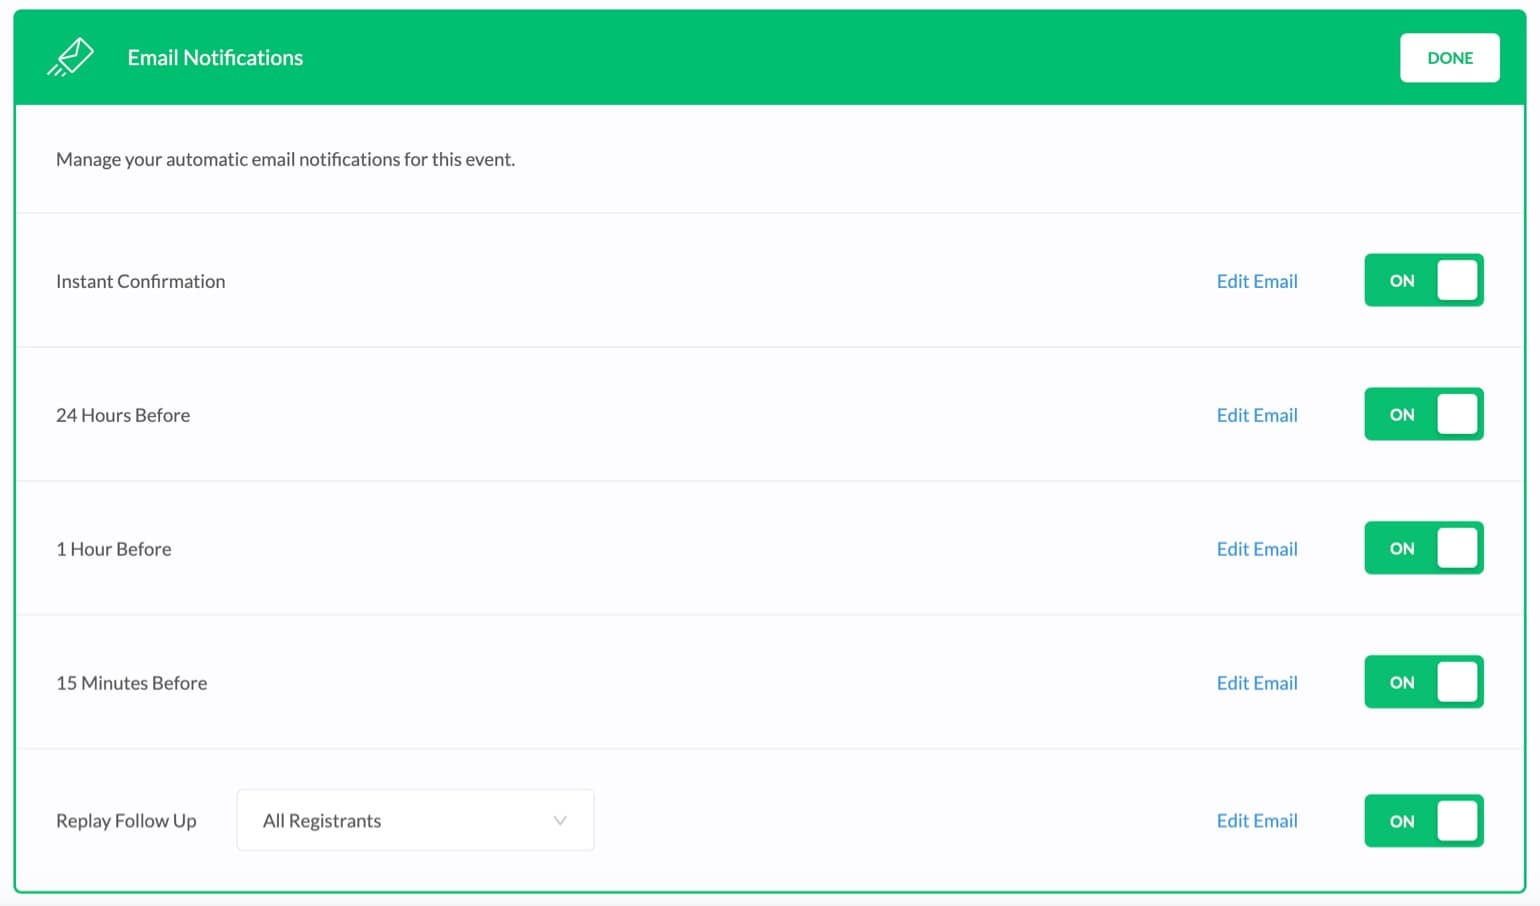Image resolution: width=1540 pixels, height=906 pixels.
Task: Click the 1 Hour Before label
Action: (114, 549)
